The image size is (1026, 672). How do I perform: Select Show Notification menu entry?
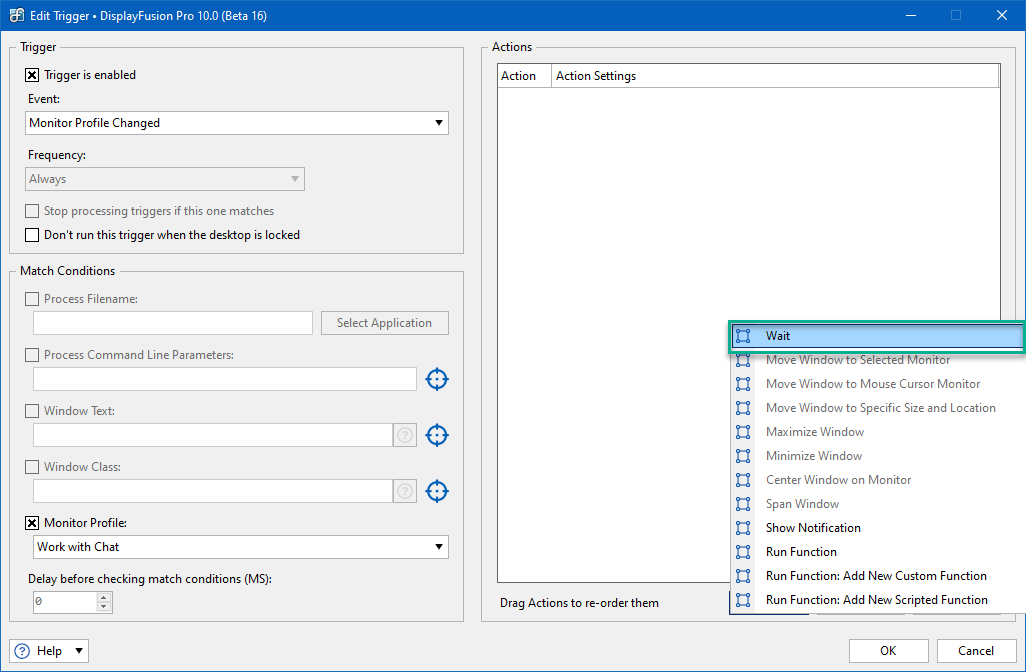click(x=877, y=528)
